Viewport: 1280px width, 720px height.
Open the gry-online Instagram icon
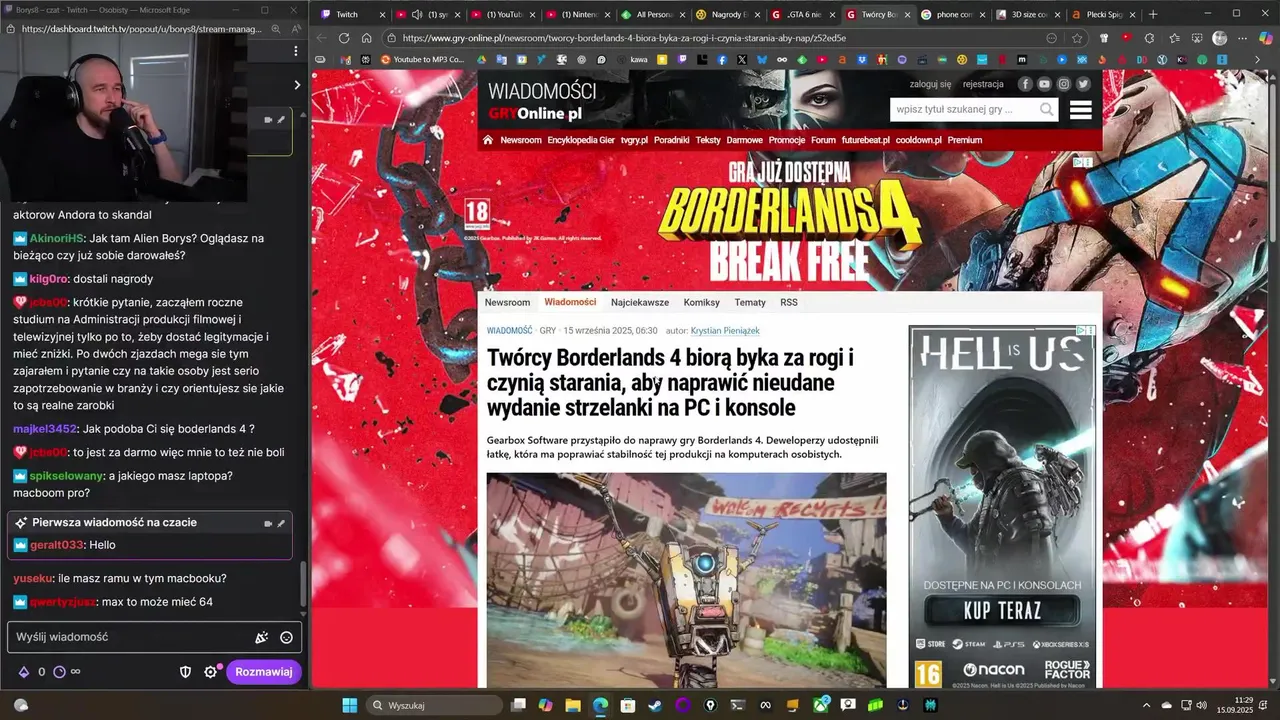pyautogui.click(x=1064, y=84)
